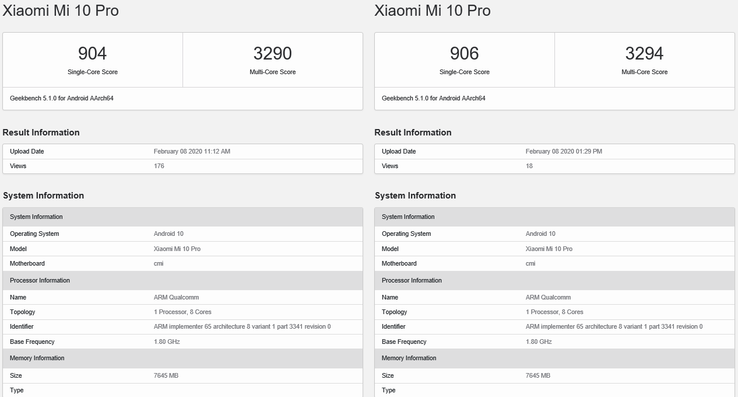The height and width of the screenshot is (397, 738).
Task: Click left Memory Information section header
Action: click(183, 358)
